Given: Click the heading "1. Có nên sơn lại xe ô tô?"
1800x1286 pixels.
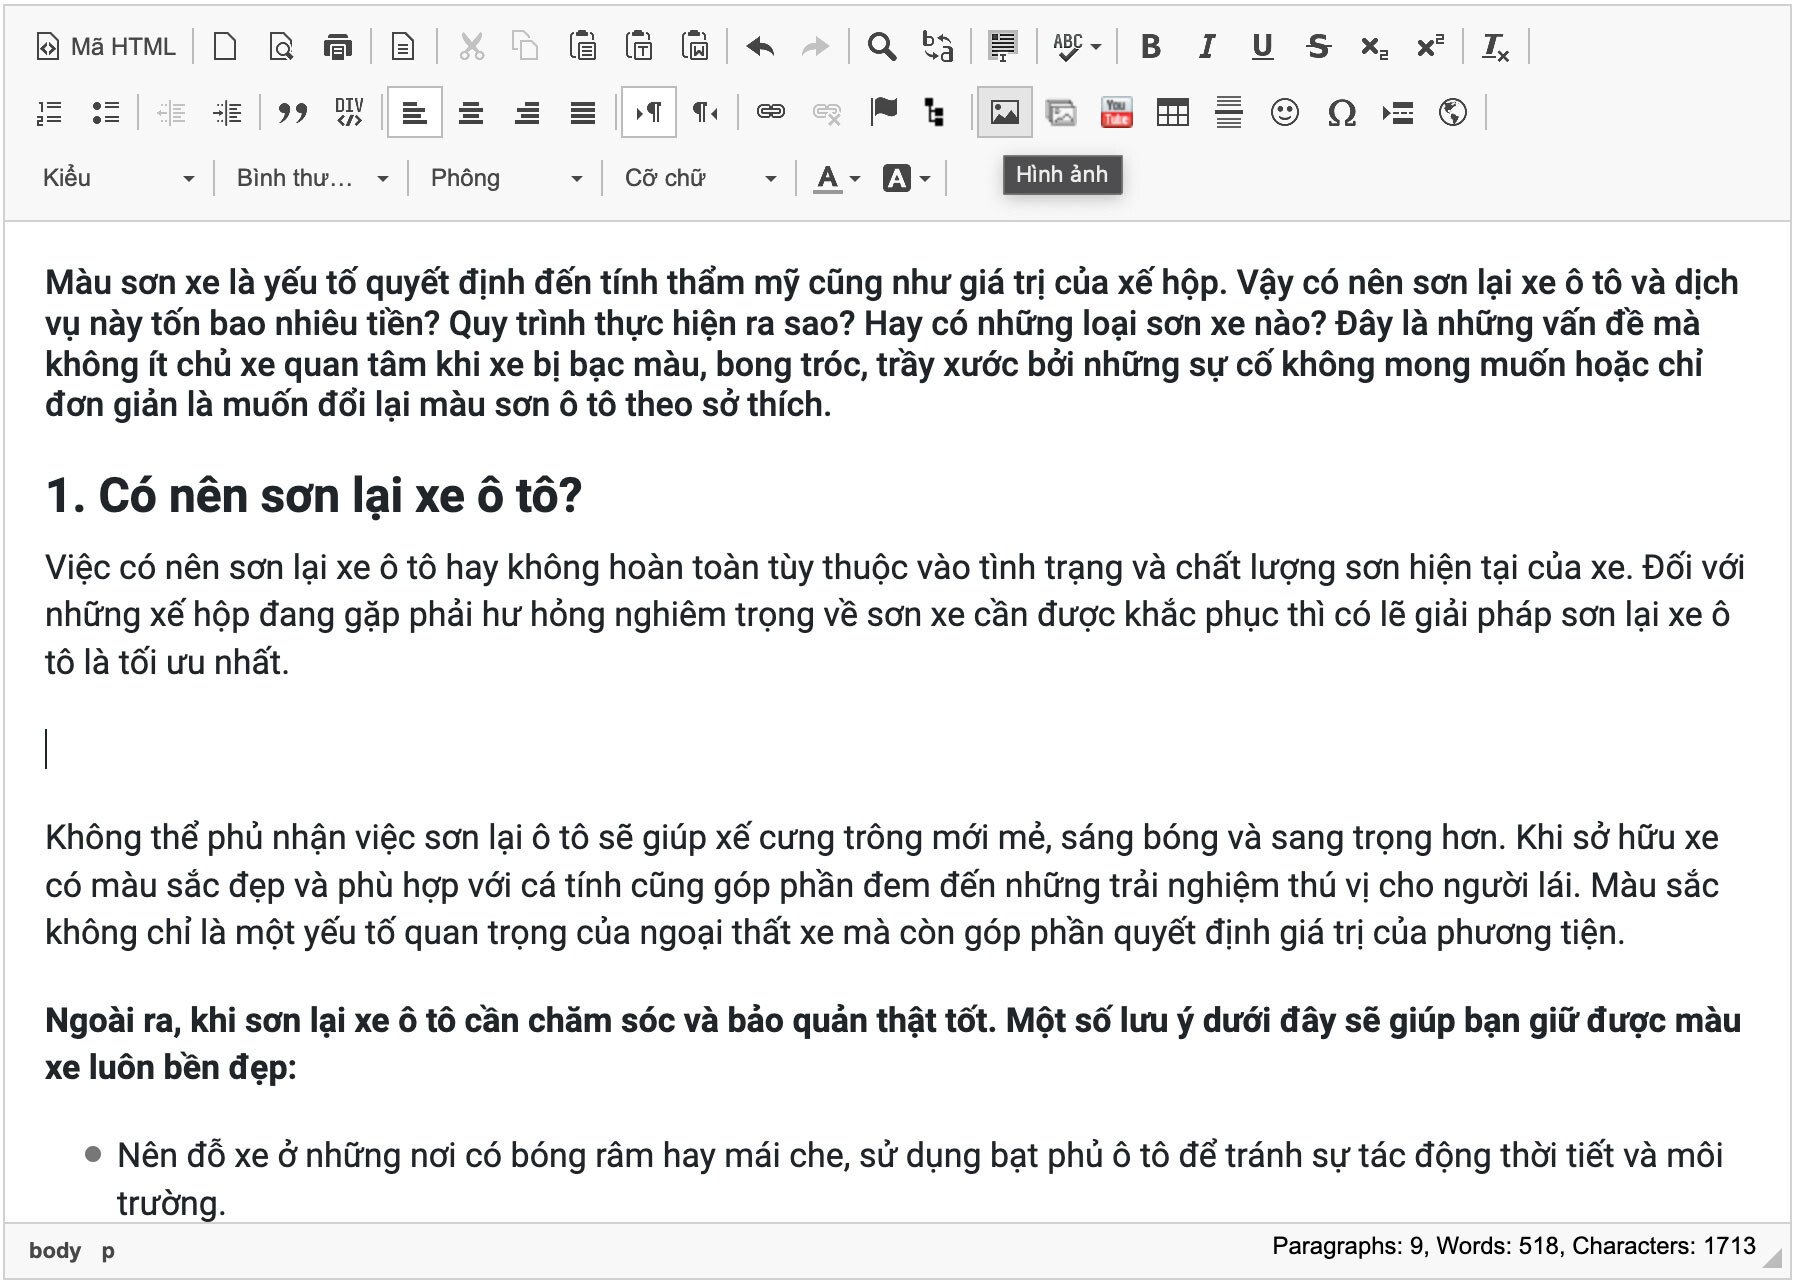Looking at the screenshot, I should click(314, 495).
